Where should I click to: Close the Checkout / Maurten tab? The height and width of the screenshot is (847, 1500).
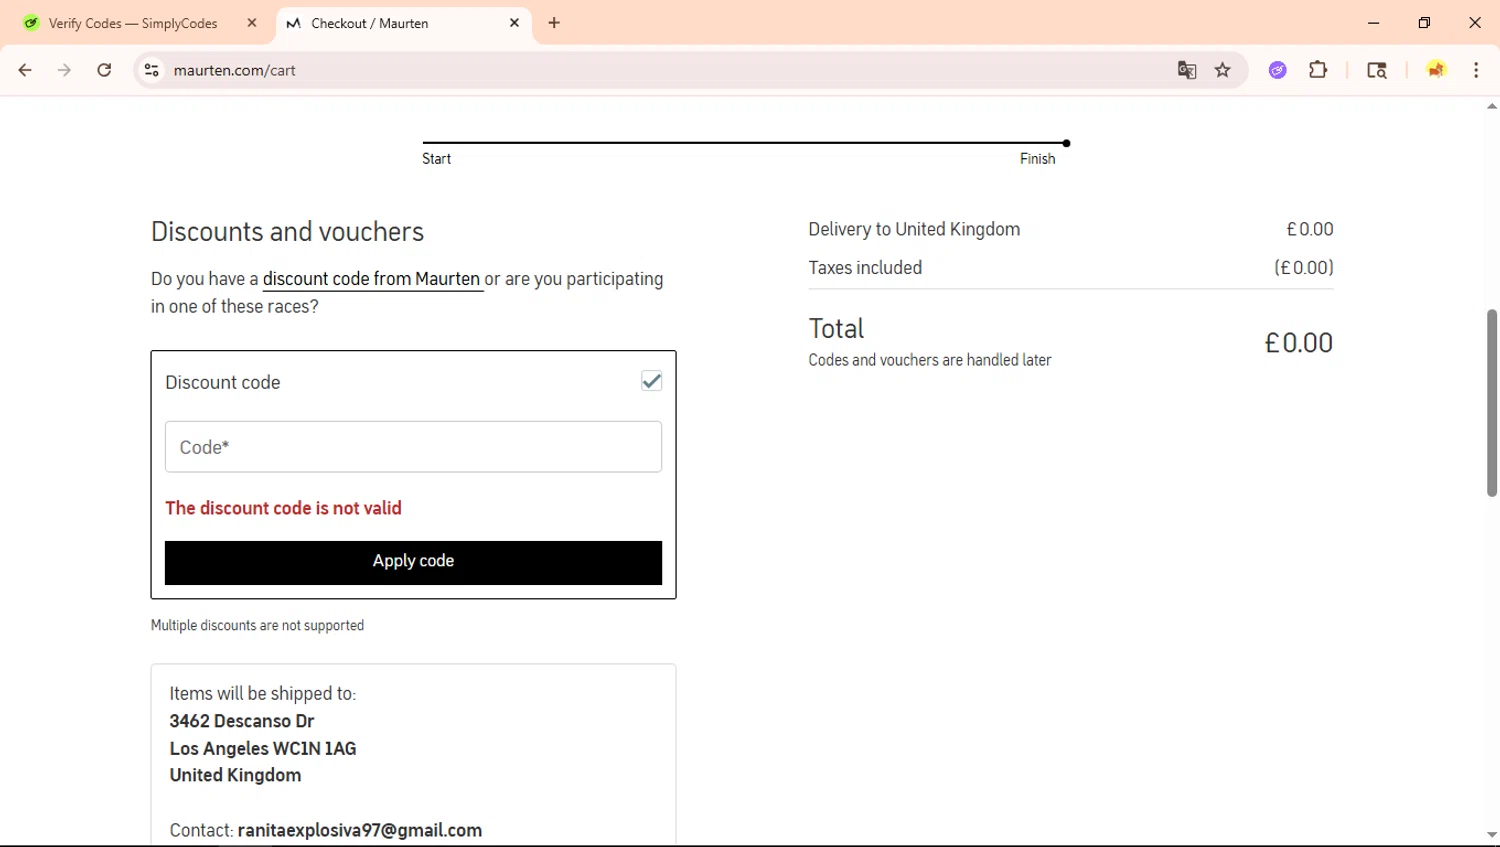[x=514, y=23]
